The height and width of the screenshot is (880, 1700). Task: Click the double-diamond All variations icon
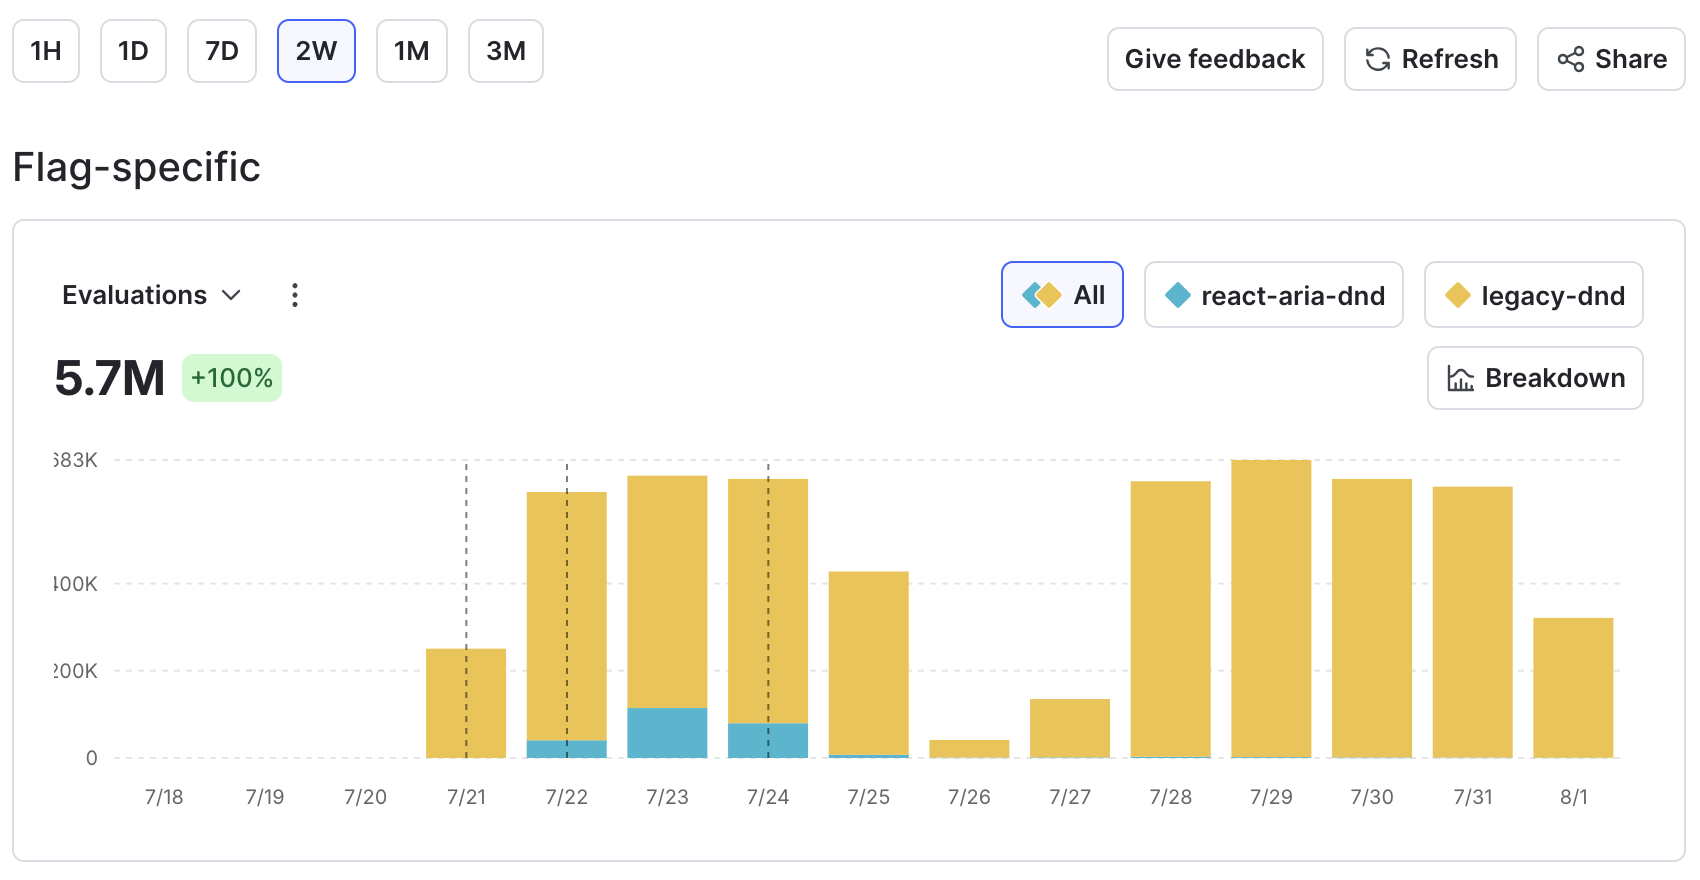point(1041,295)
